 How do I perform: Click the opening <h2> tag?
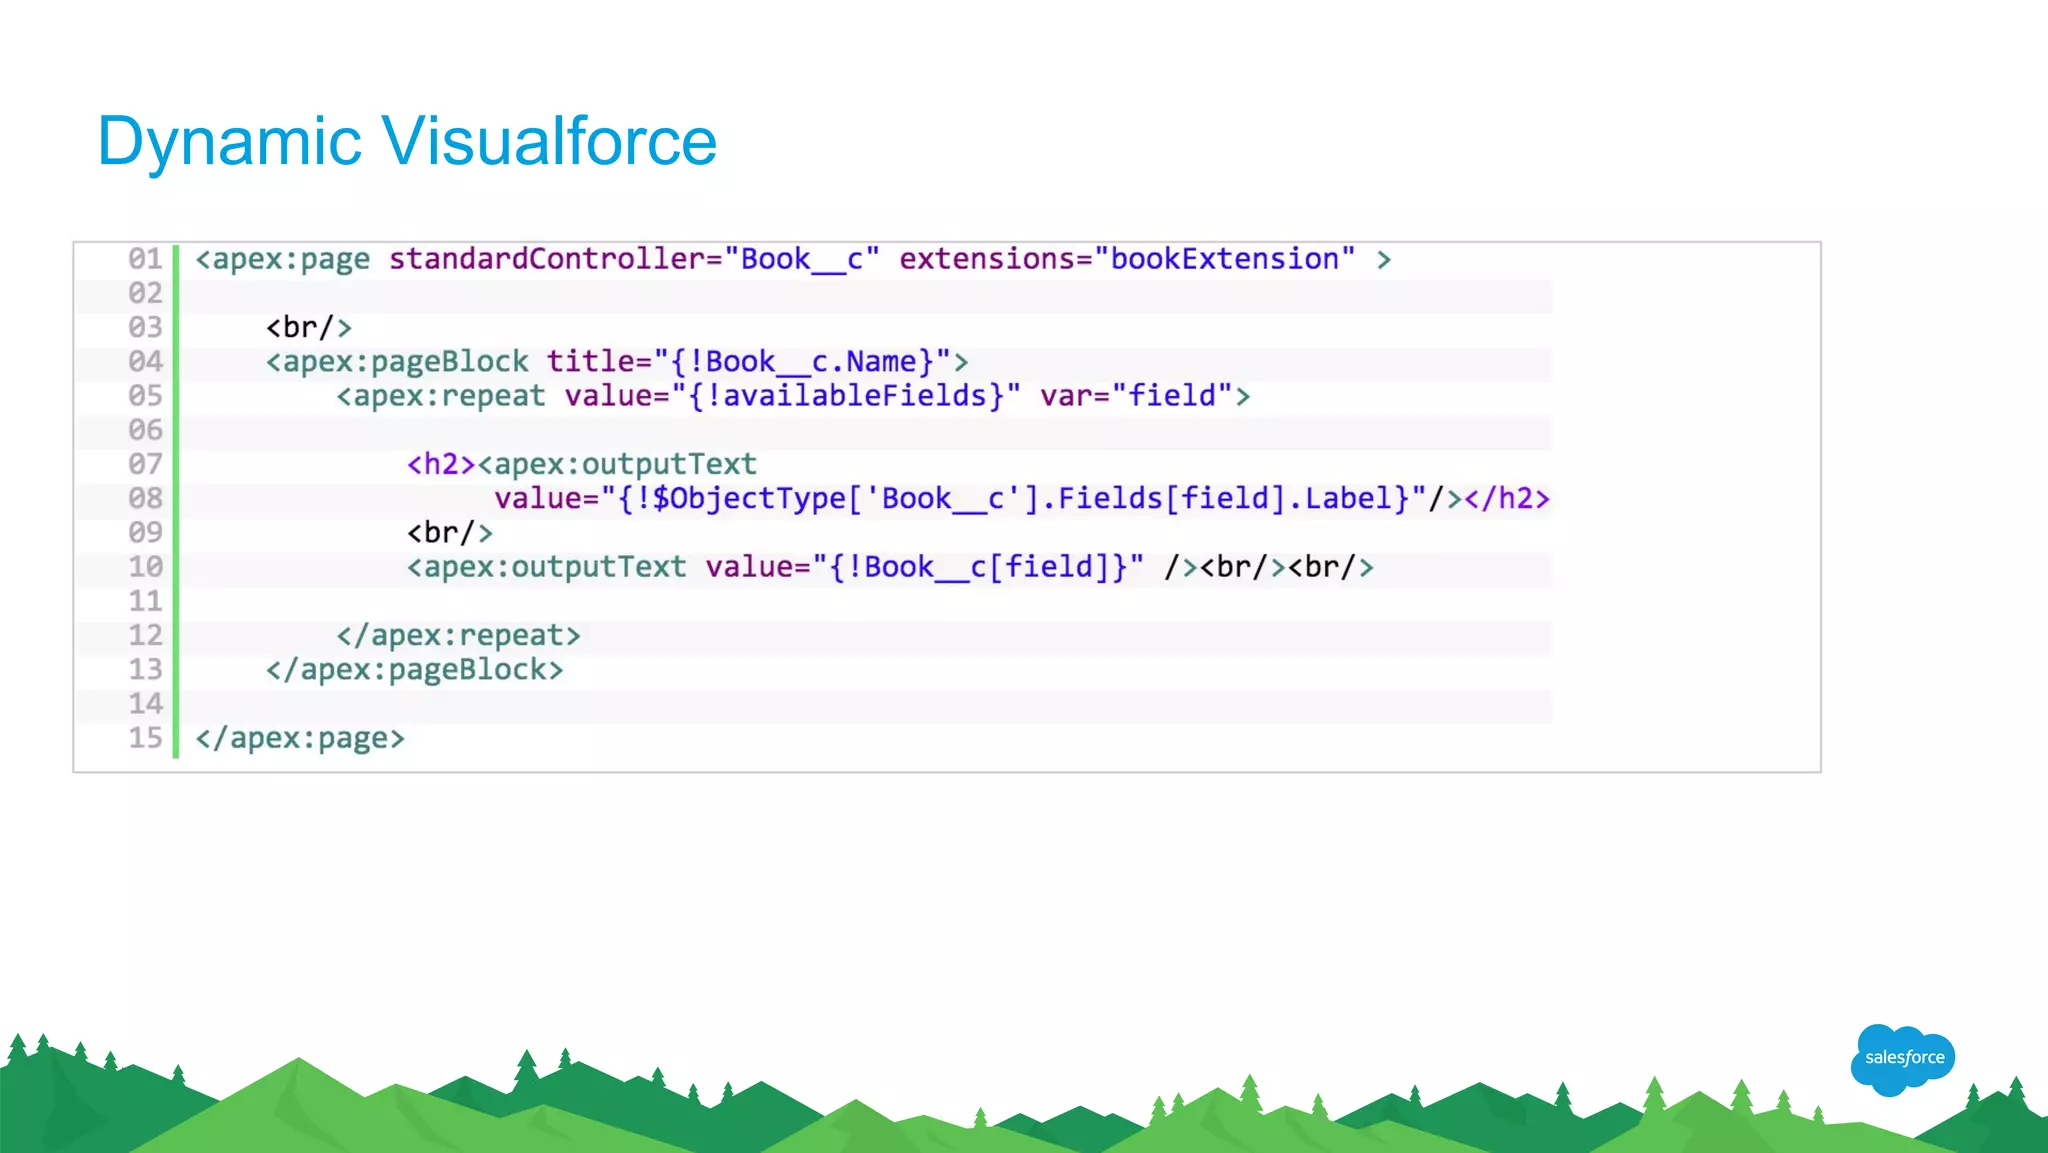click(x=441, y=464)
